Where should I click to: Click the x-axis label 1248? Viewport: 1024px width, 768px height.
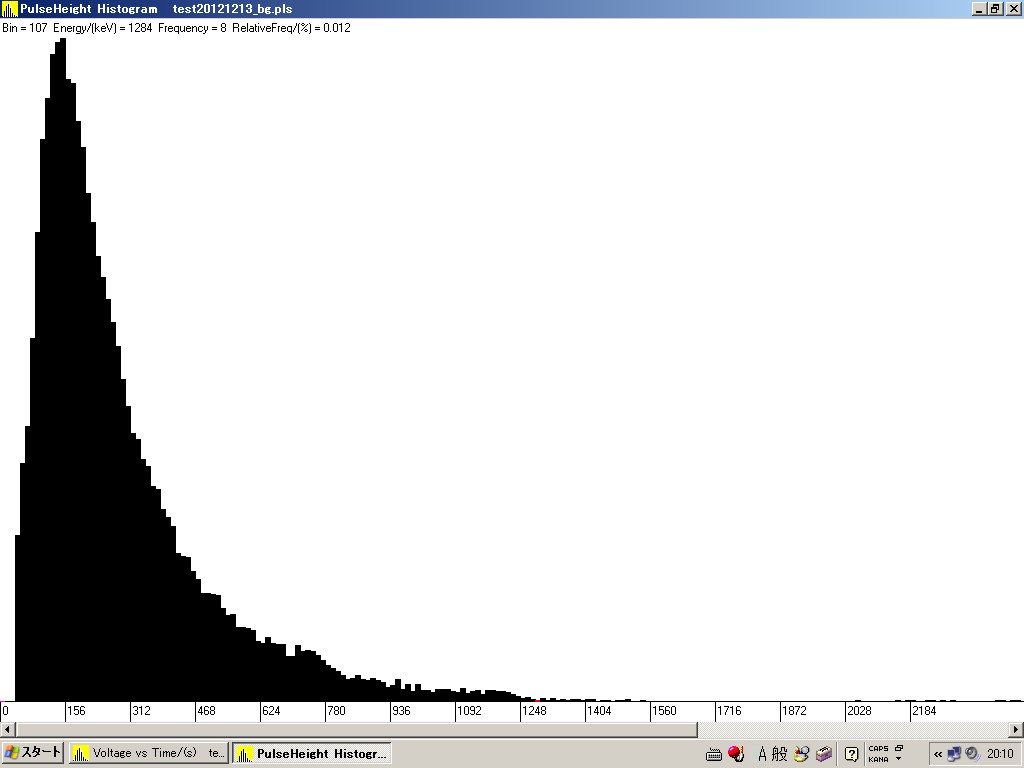[x=534, y=711]
